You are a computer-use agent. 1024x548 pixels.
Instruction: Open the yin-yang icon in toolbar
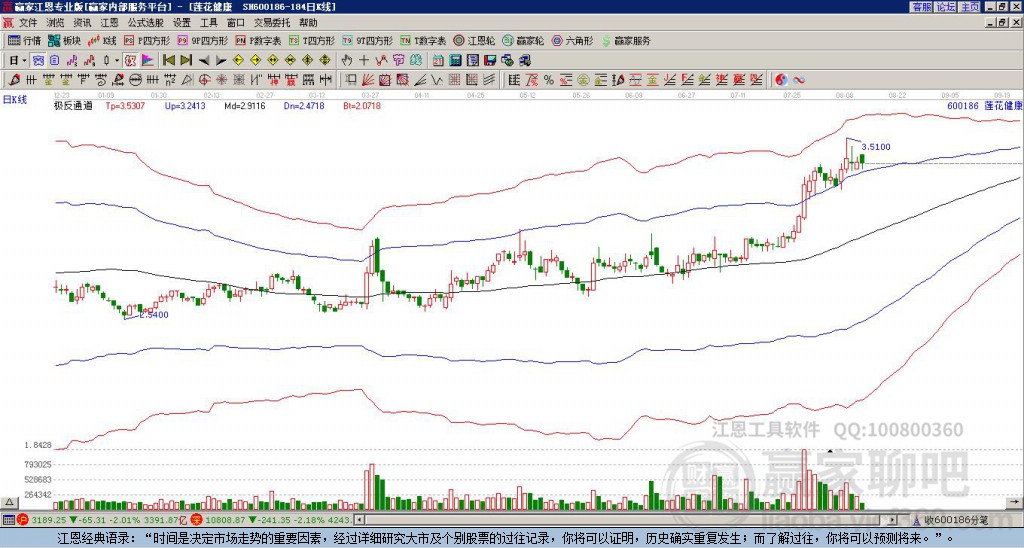coord(780,80)
